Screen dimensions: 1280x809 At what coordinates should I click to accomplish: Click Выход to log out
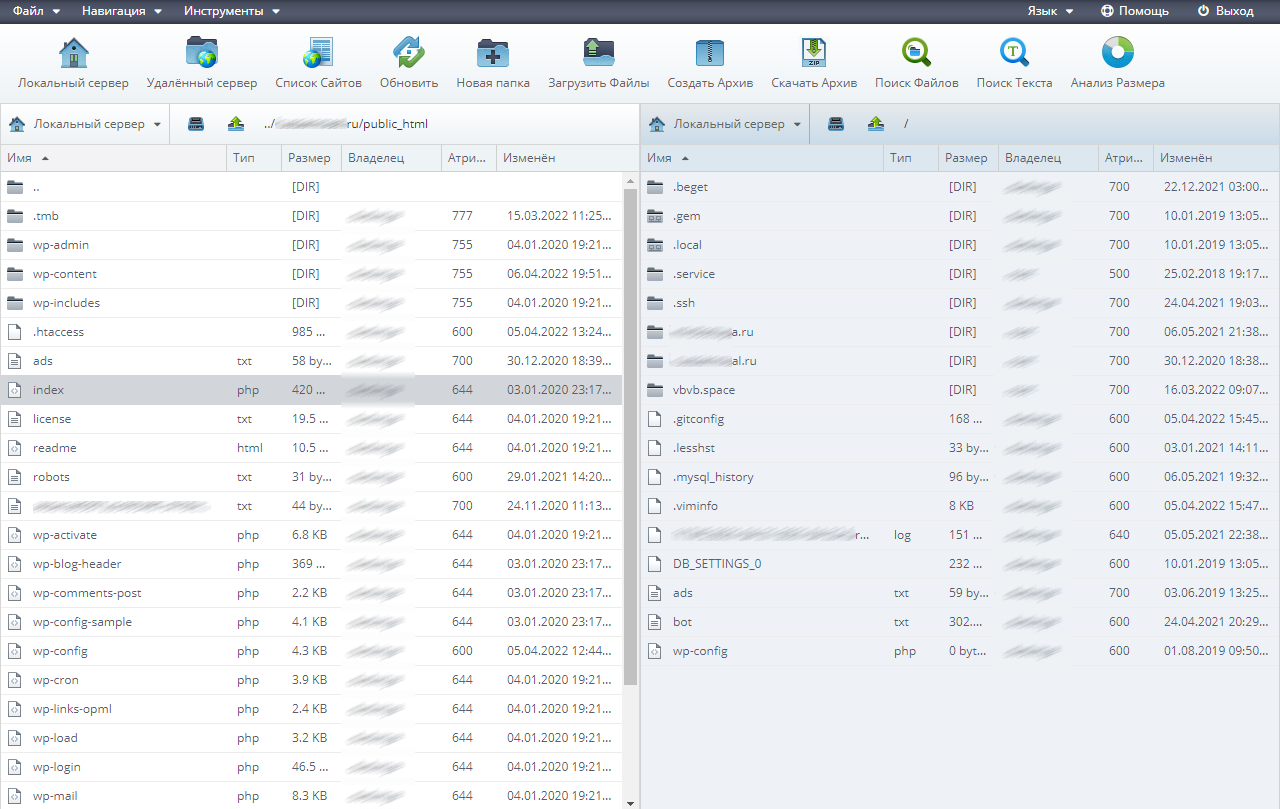point(1226,11)
